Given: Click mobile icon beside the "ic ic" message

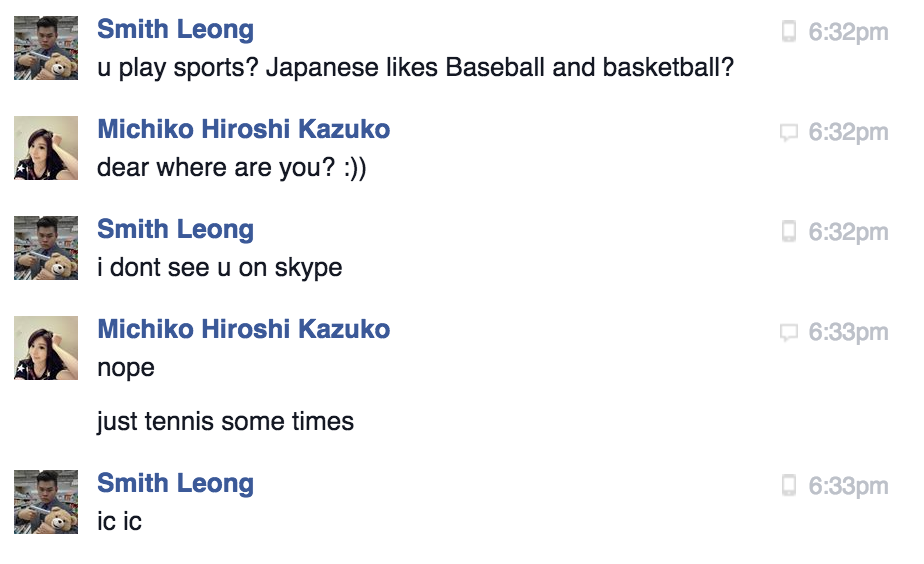Looking at the screenshot, I should 788,486.
